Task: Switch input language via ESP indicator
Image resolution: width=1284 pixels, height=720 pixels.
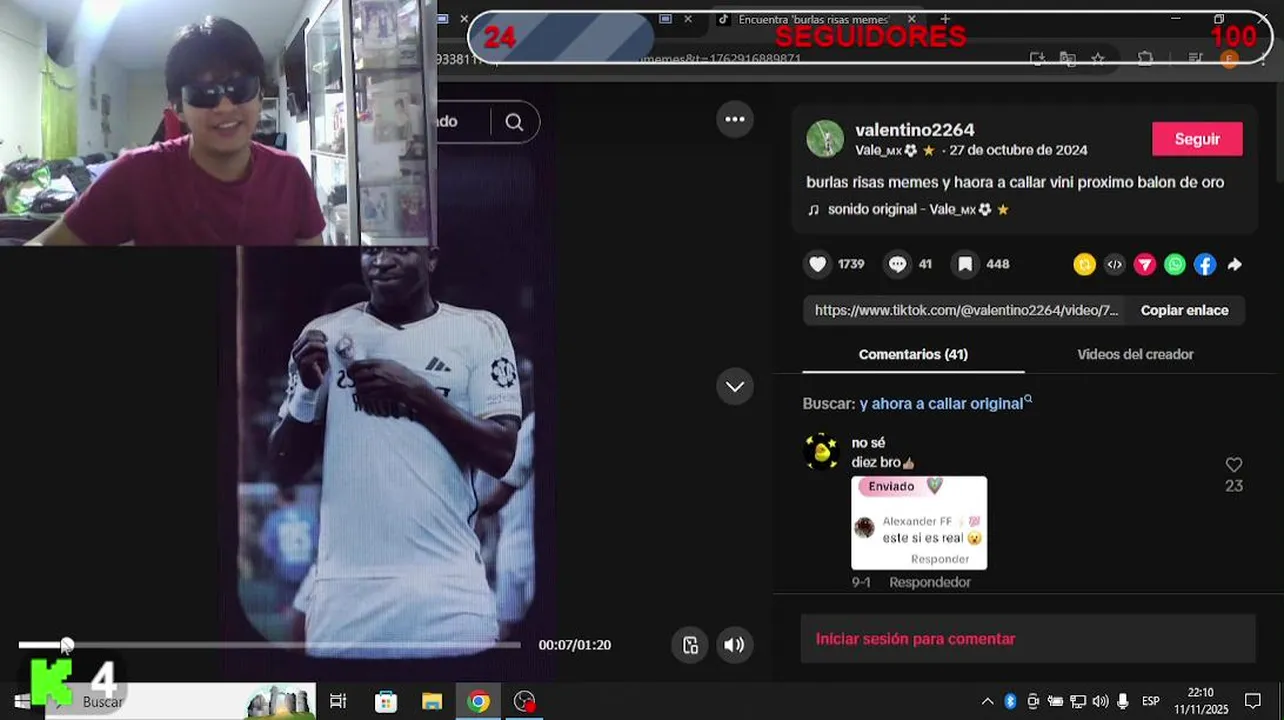Action: [x=1151, y=701]
